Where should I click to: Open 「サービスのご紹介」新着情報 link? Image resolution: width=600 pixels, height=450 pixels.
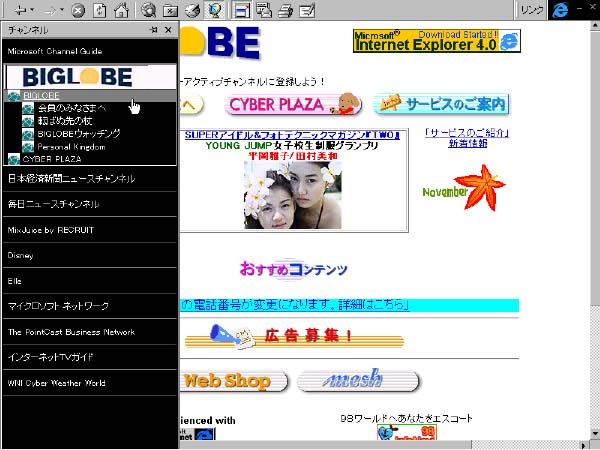coord(467,138)
